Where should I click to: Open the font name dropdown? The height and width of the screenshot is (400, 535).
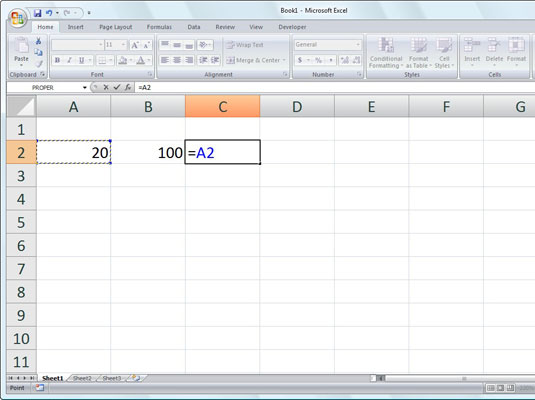(x=101, y=45)
